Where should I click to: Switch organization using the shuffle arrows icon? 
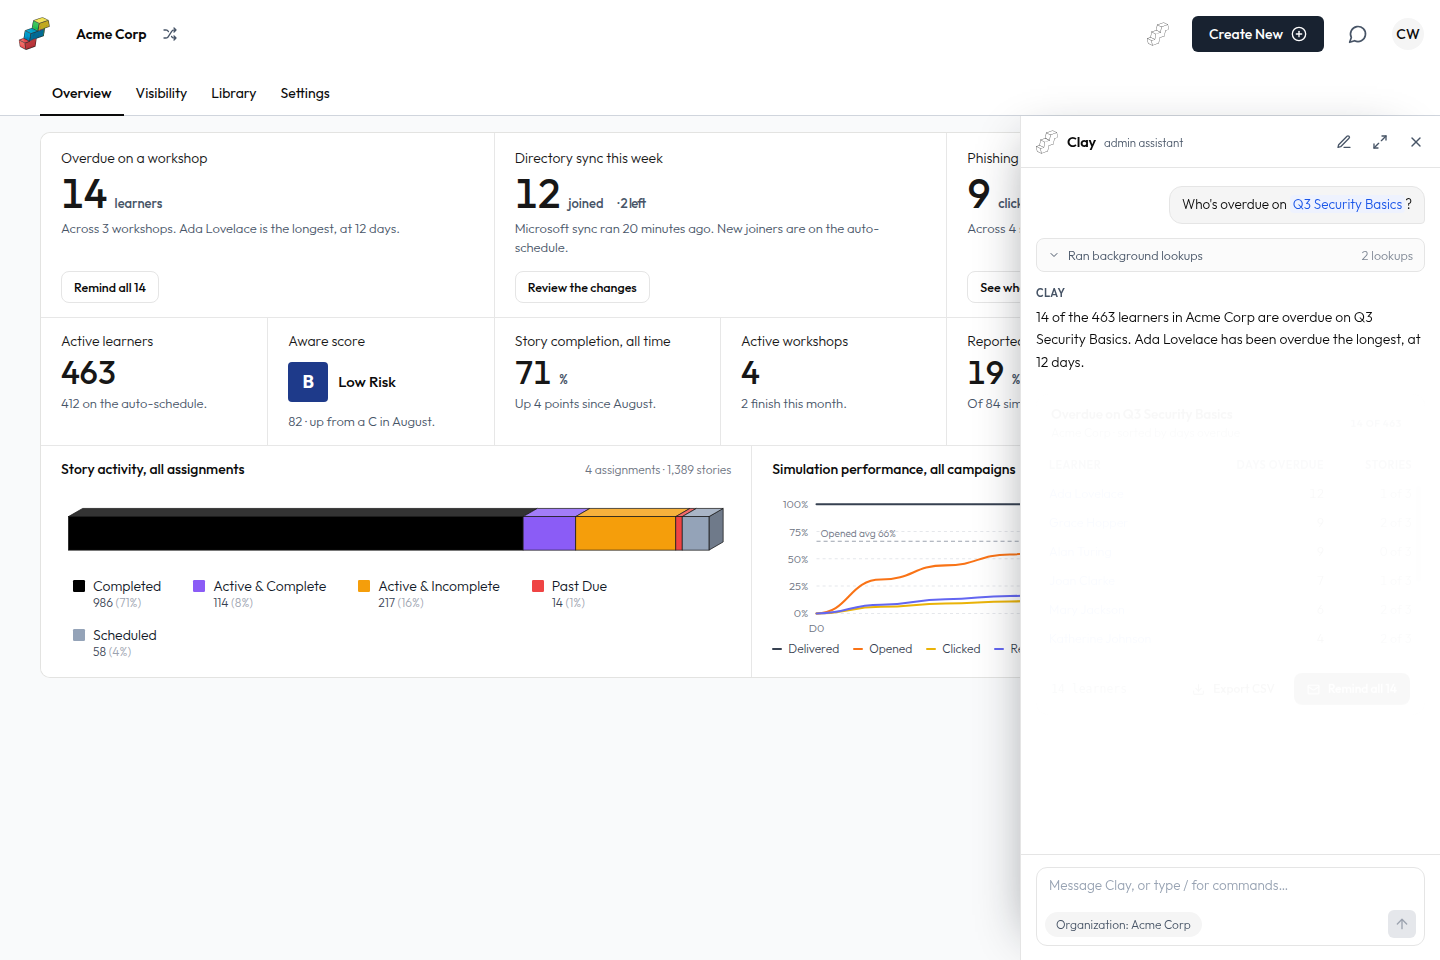(170, 34)
